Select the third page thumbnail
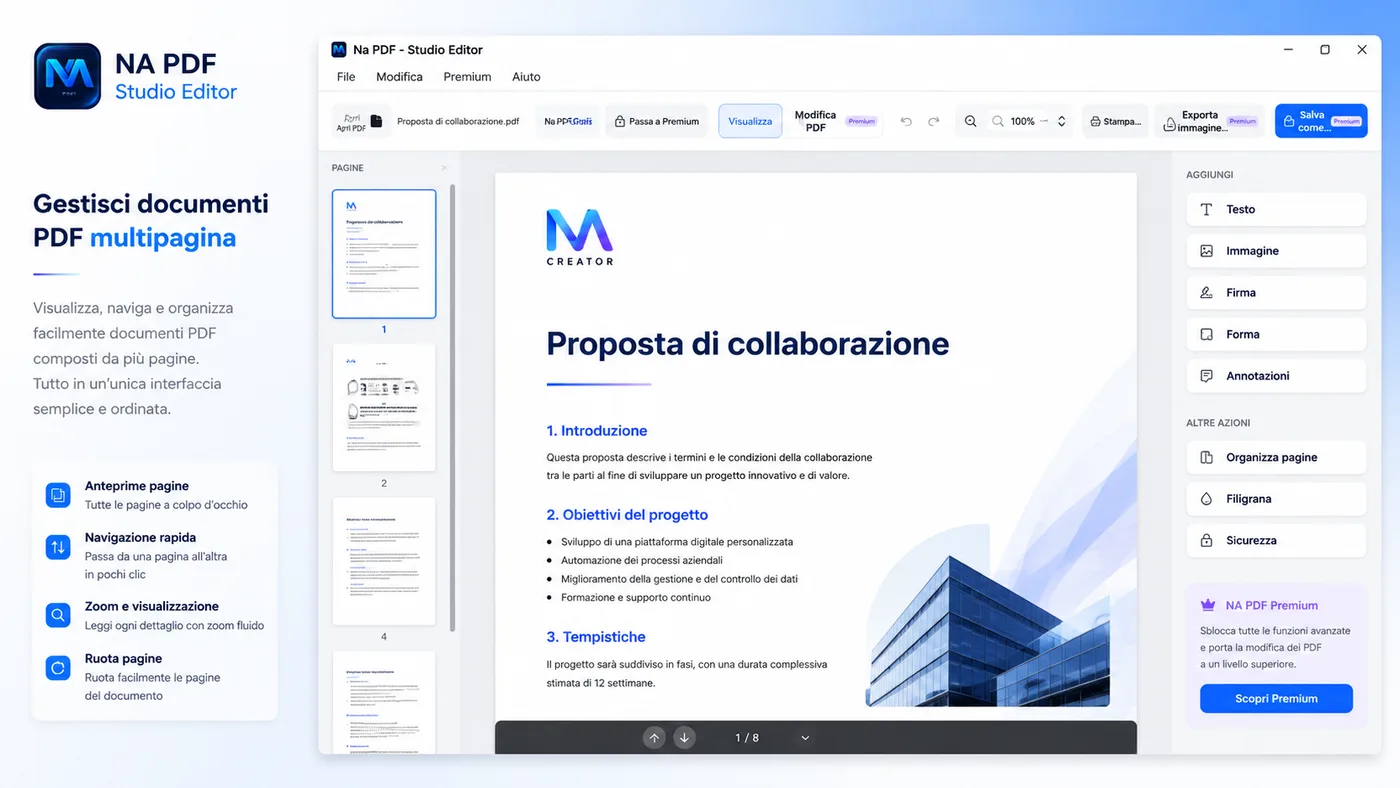The width and height of the screenshot is (1400, 788). click(x=384, y=561)
